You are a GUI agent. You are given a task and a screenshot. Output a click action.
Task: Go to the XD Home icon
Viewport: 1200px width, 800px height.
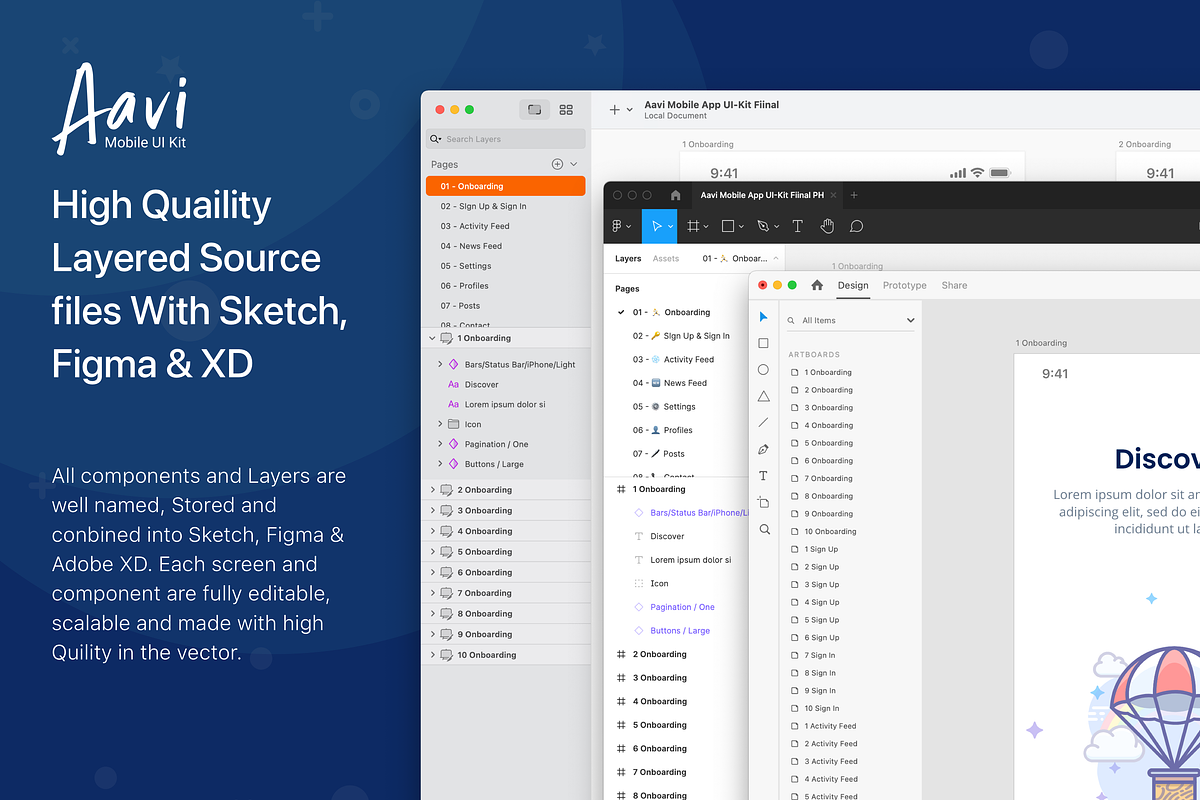point(817,285)
